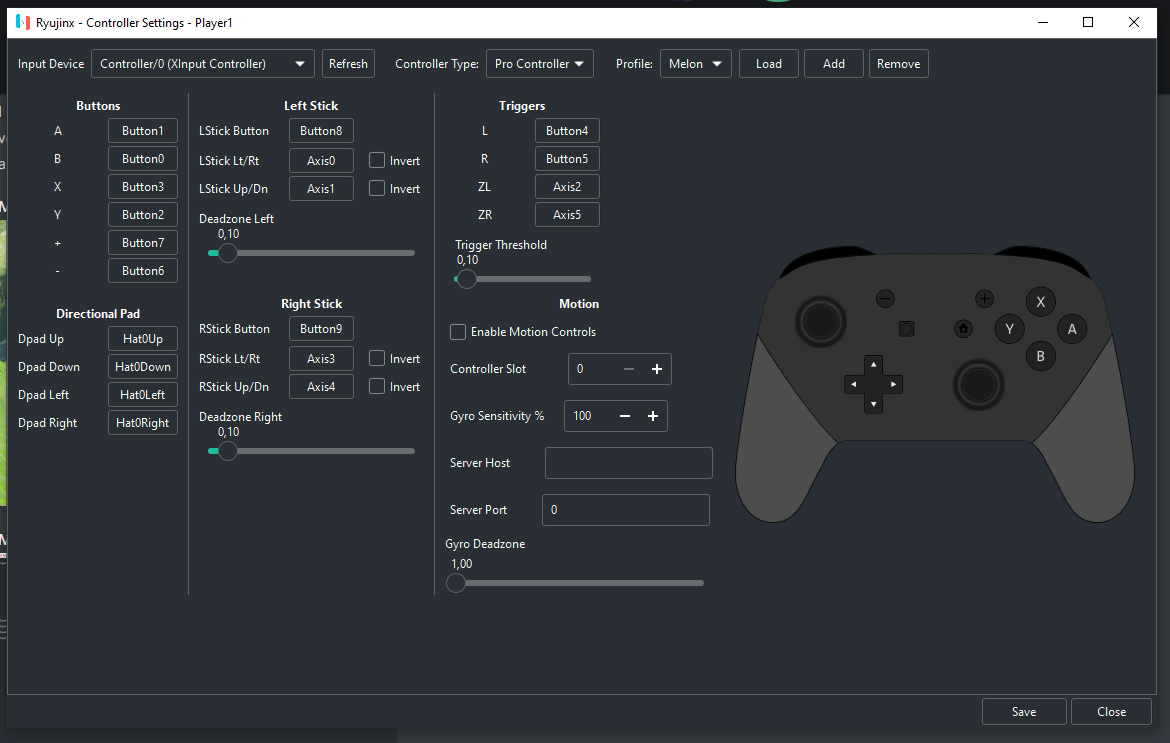This screenshot has height=743, width=1170.
Task: Click the home button on controller image
Action: [963, 328]
